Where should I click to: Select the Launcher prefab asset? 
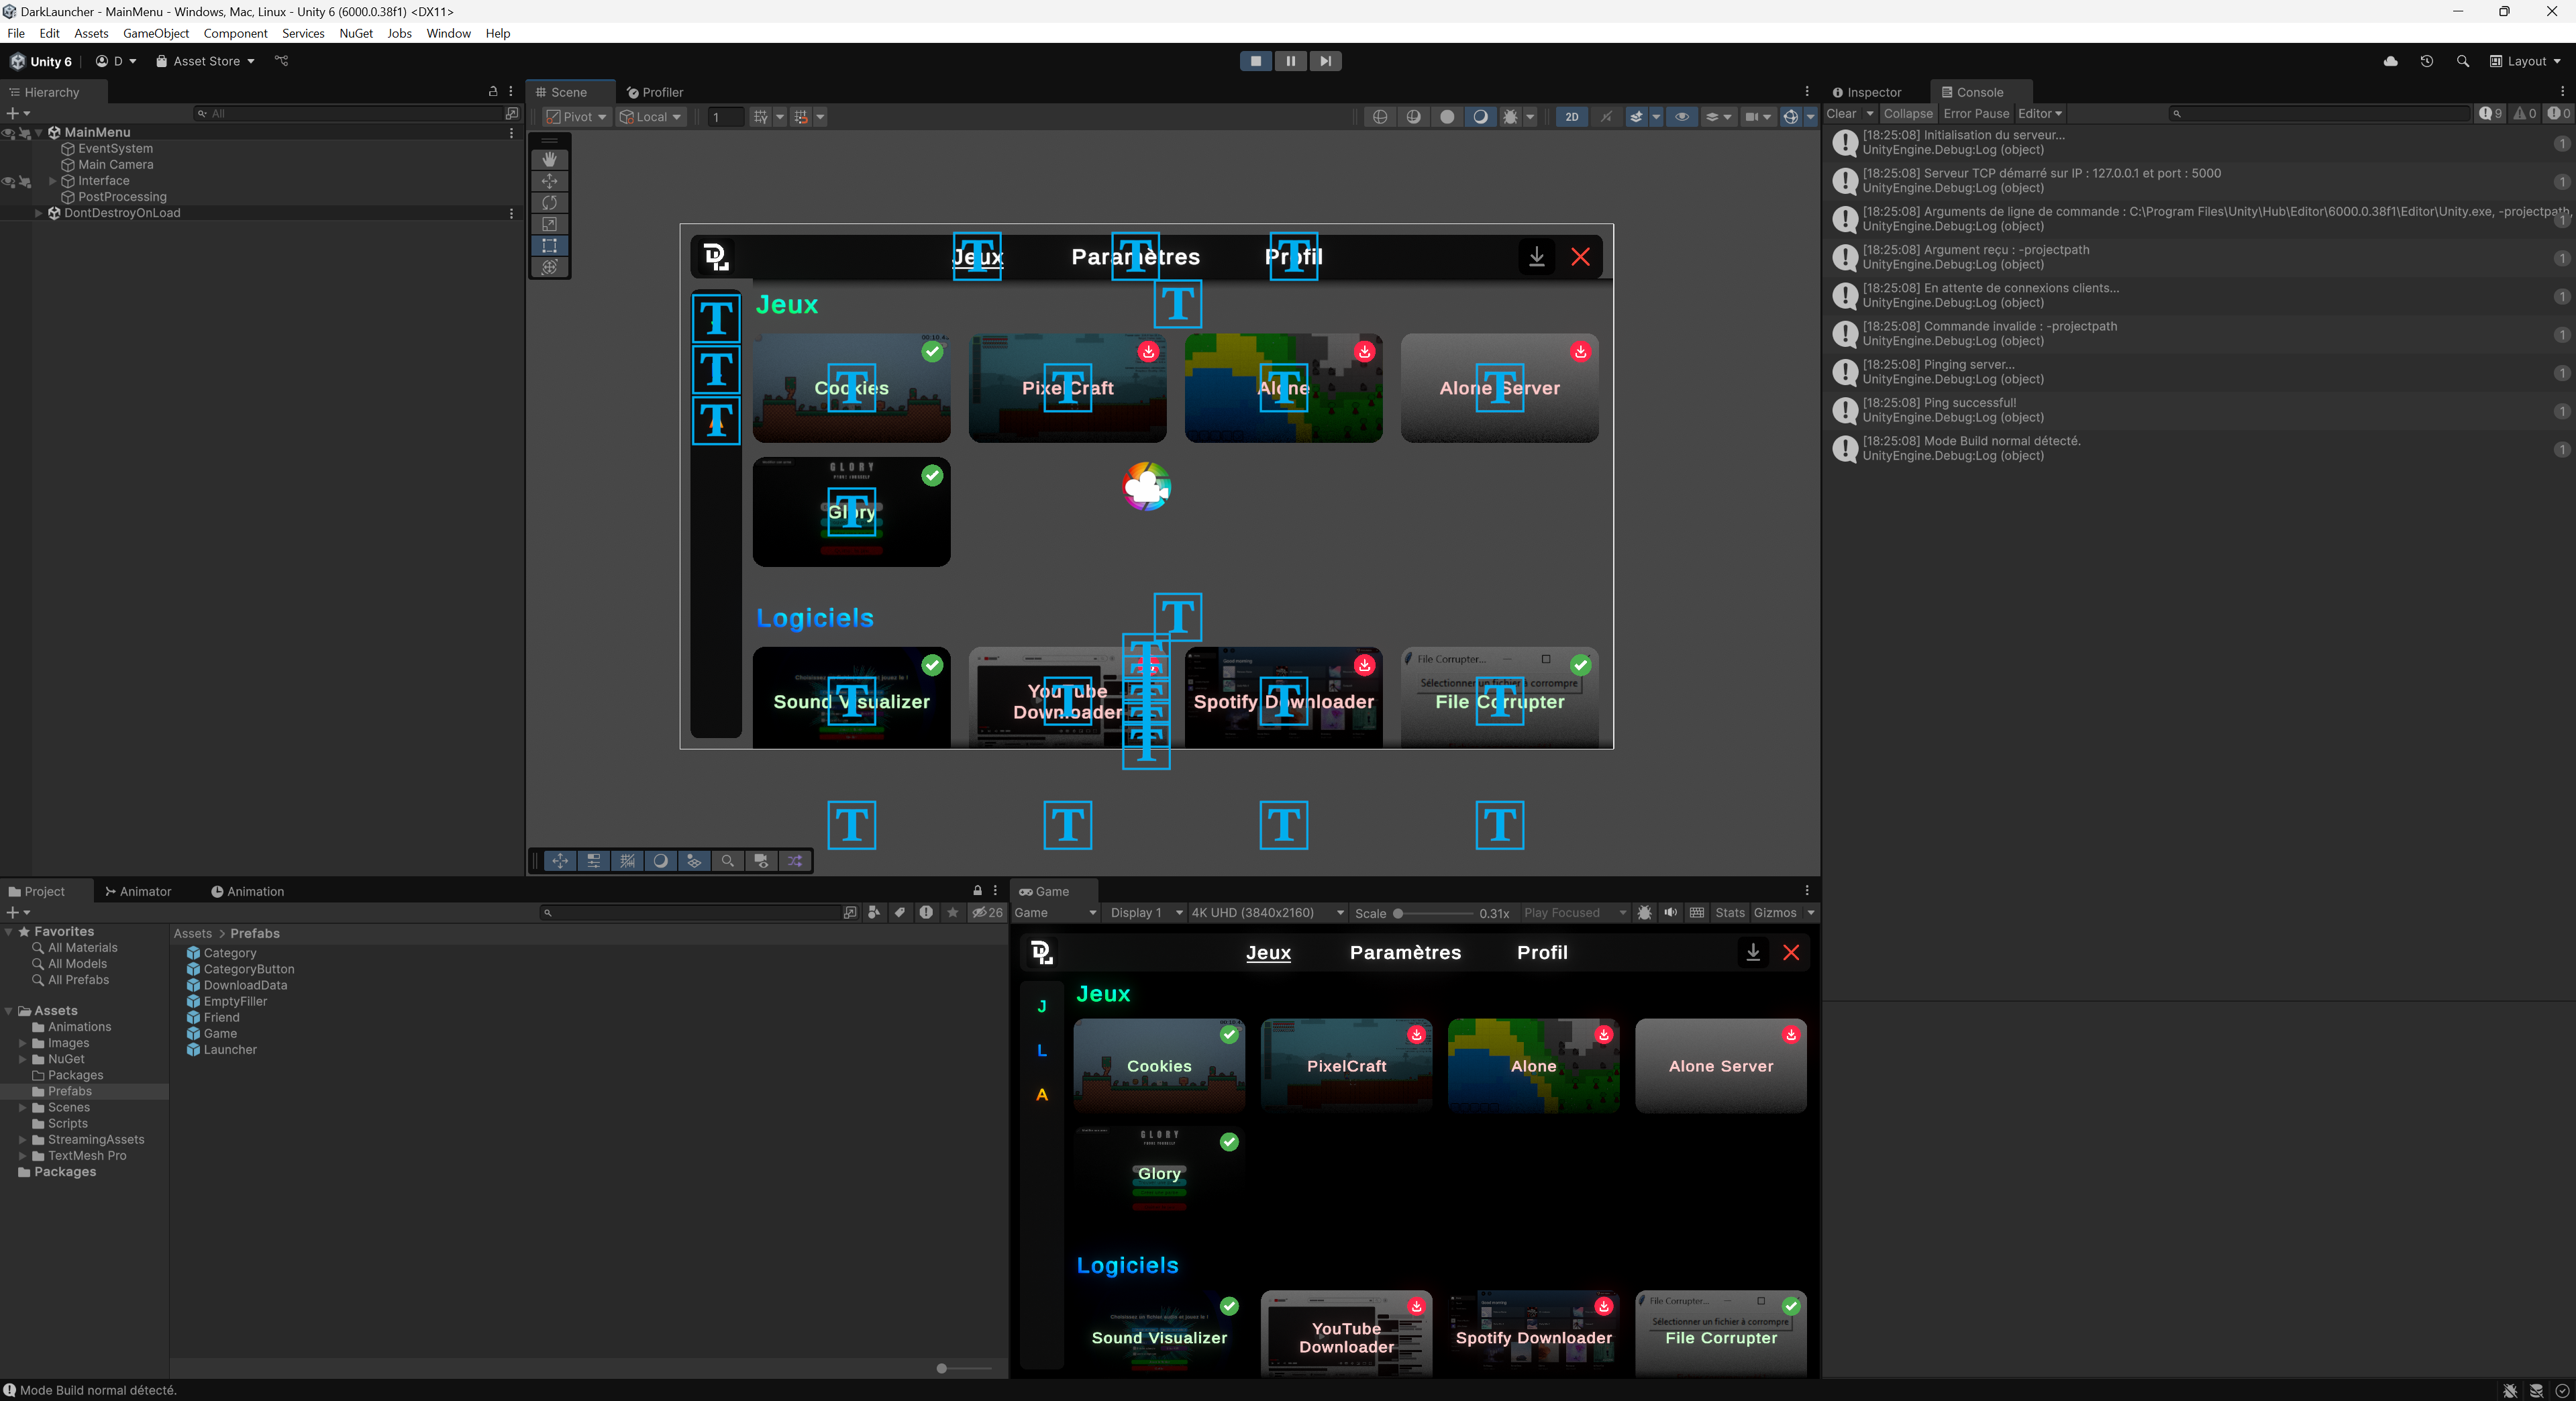(230, 1050)
